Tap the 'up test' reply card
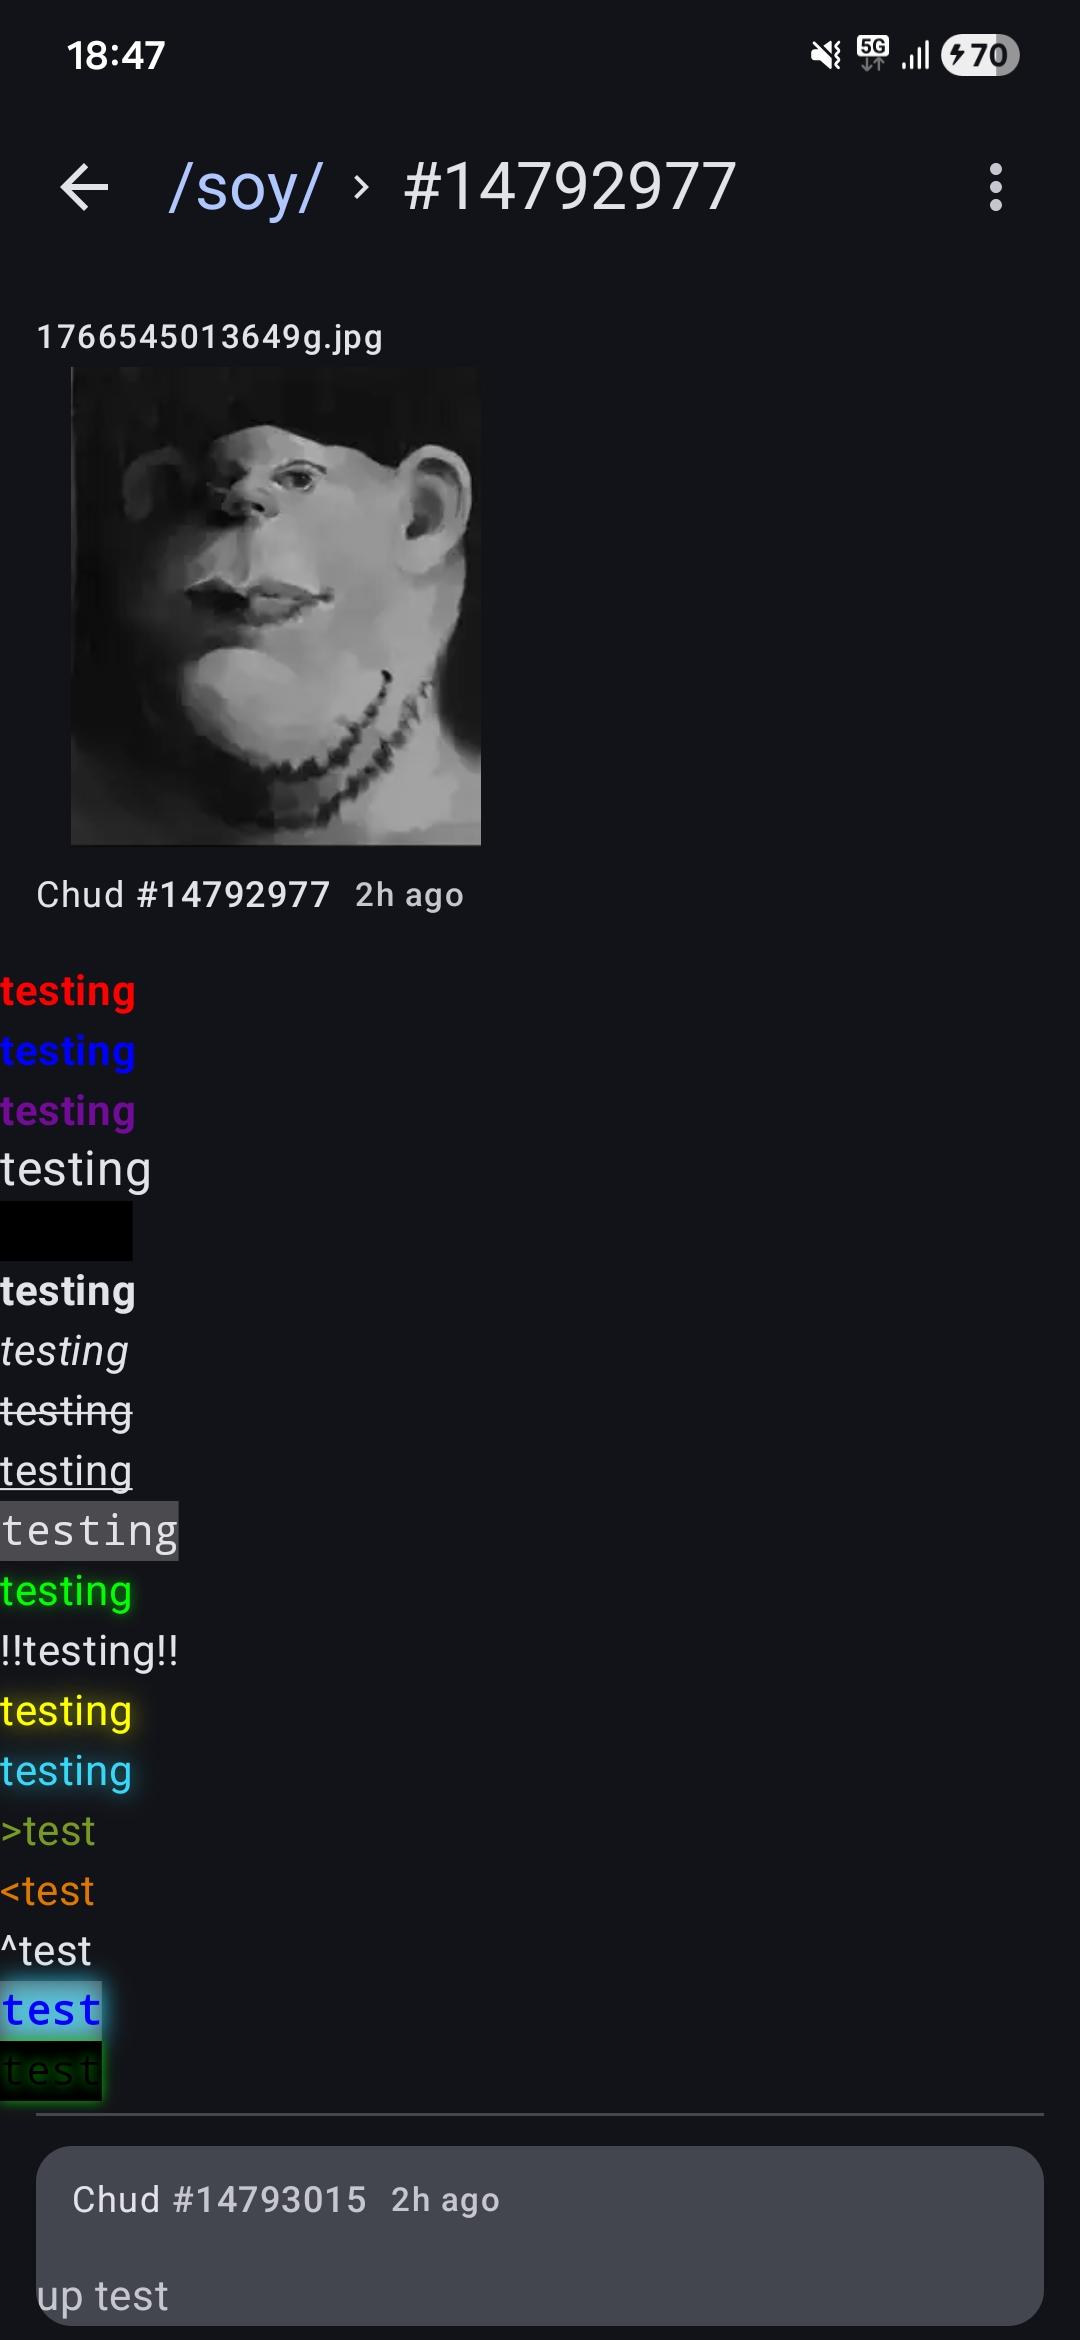The height and width of the screenshot is (2340, 1080). point(540,2235)
